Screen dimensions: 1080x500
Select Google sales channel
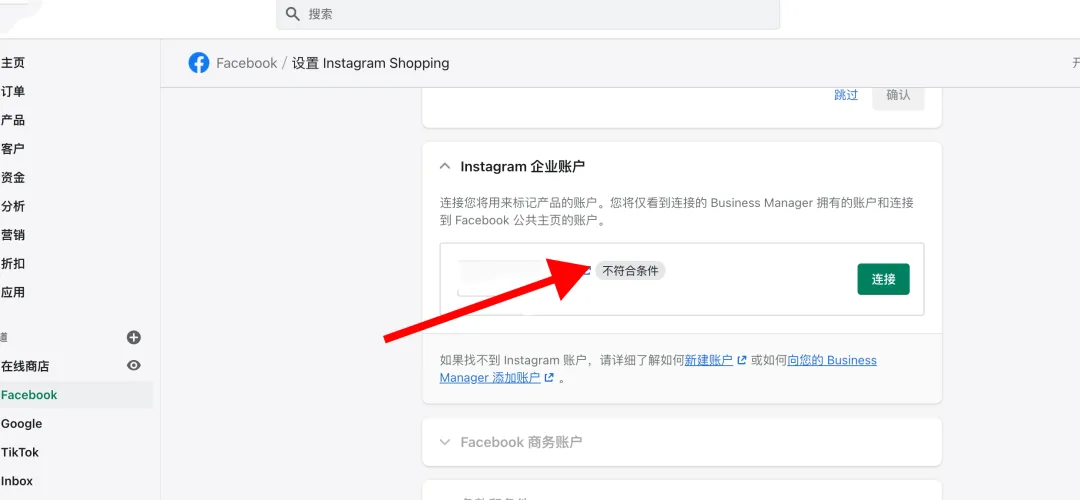[x=21, y=424]
